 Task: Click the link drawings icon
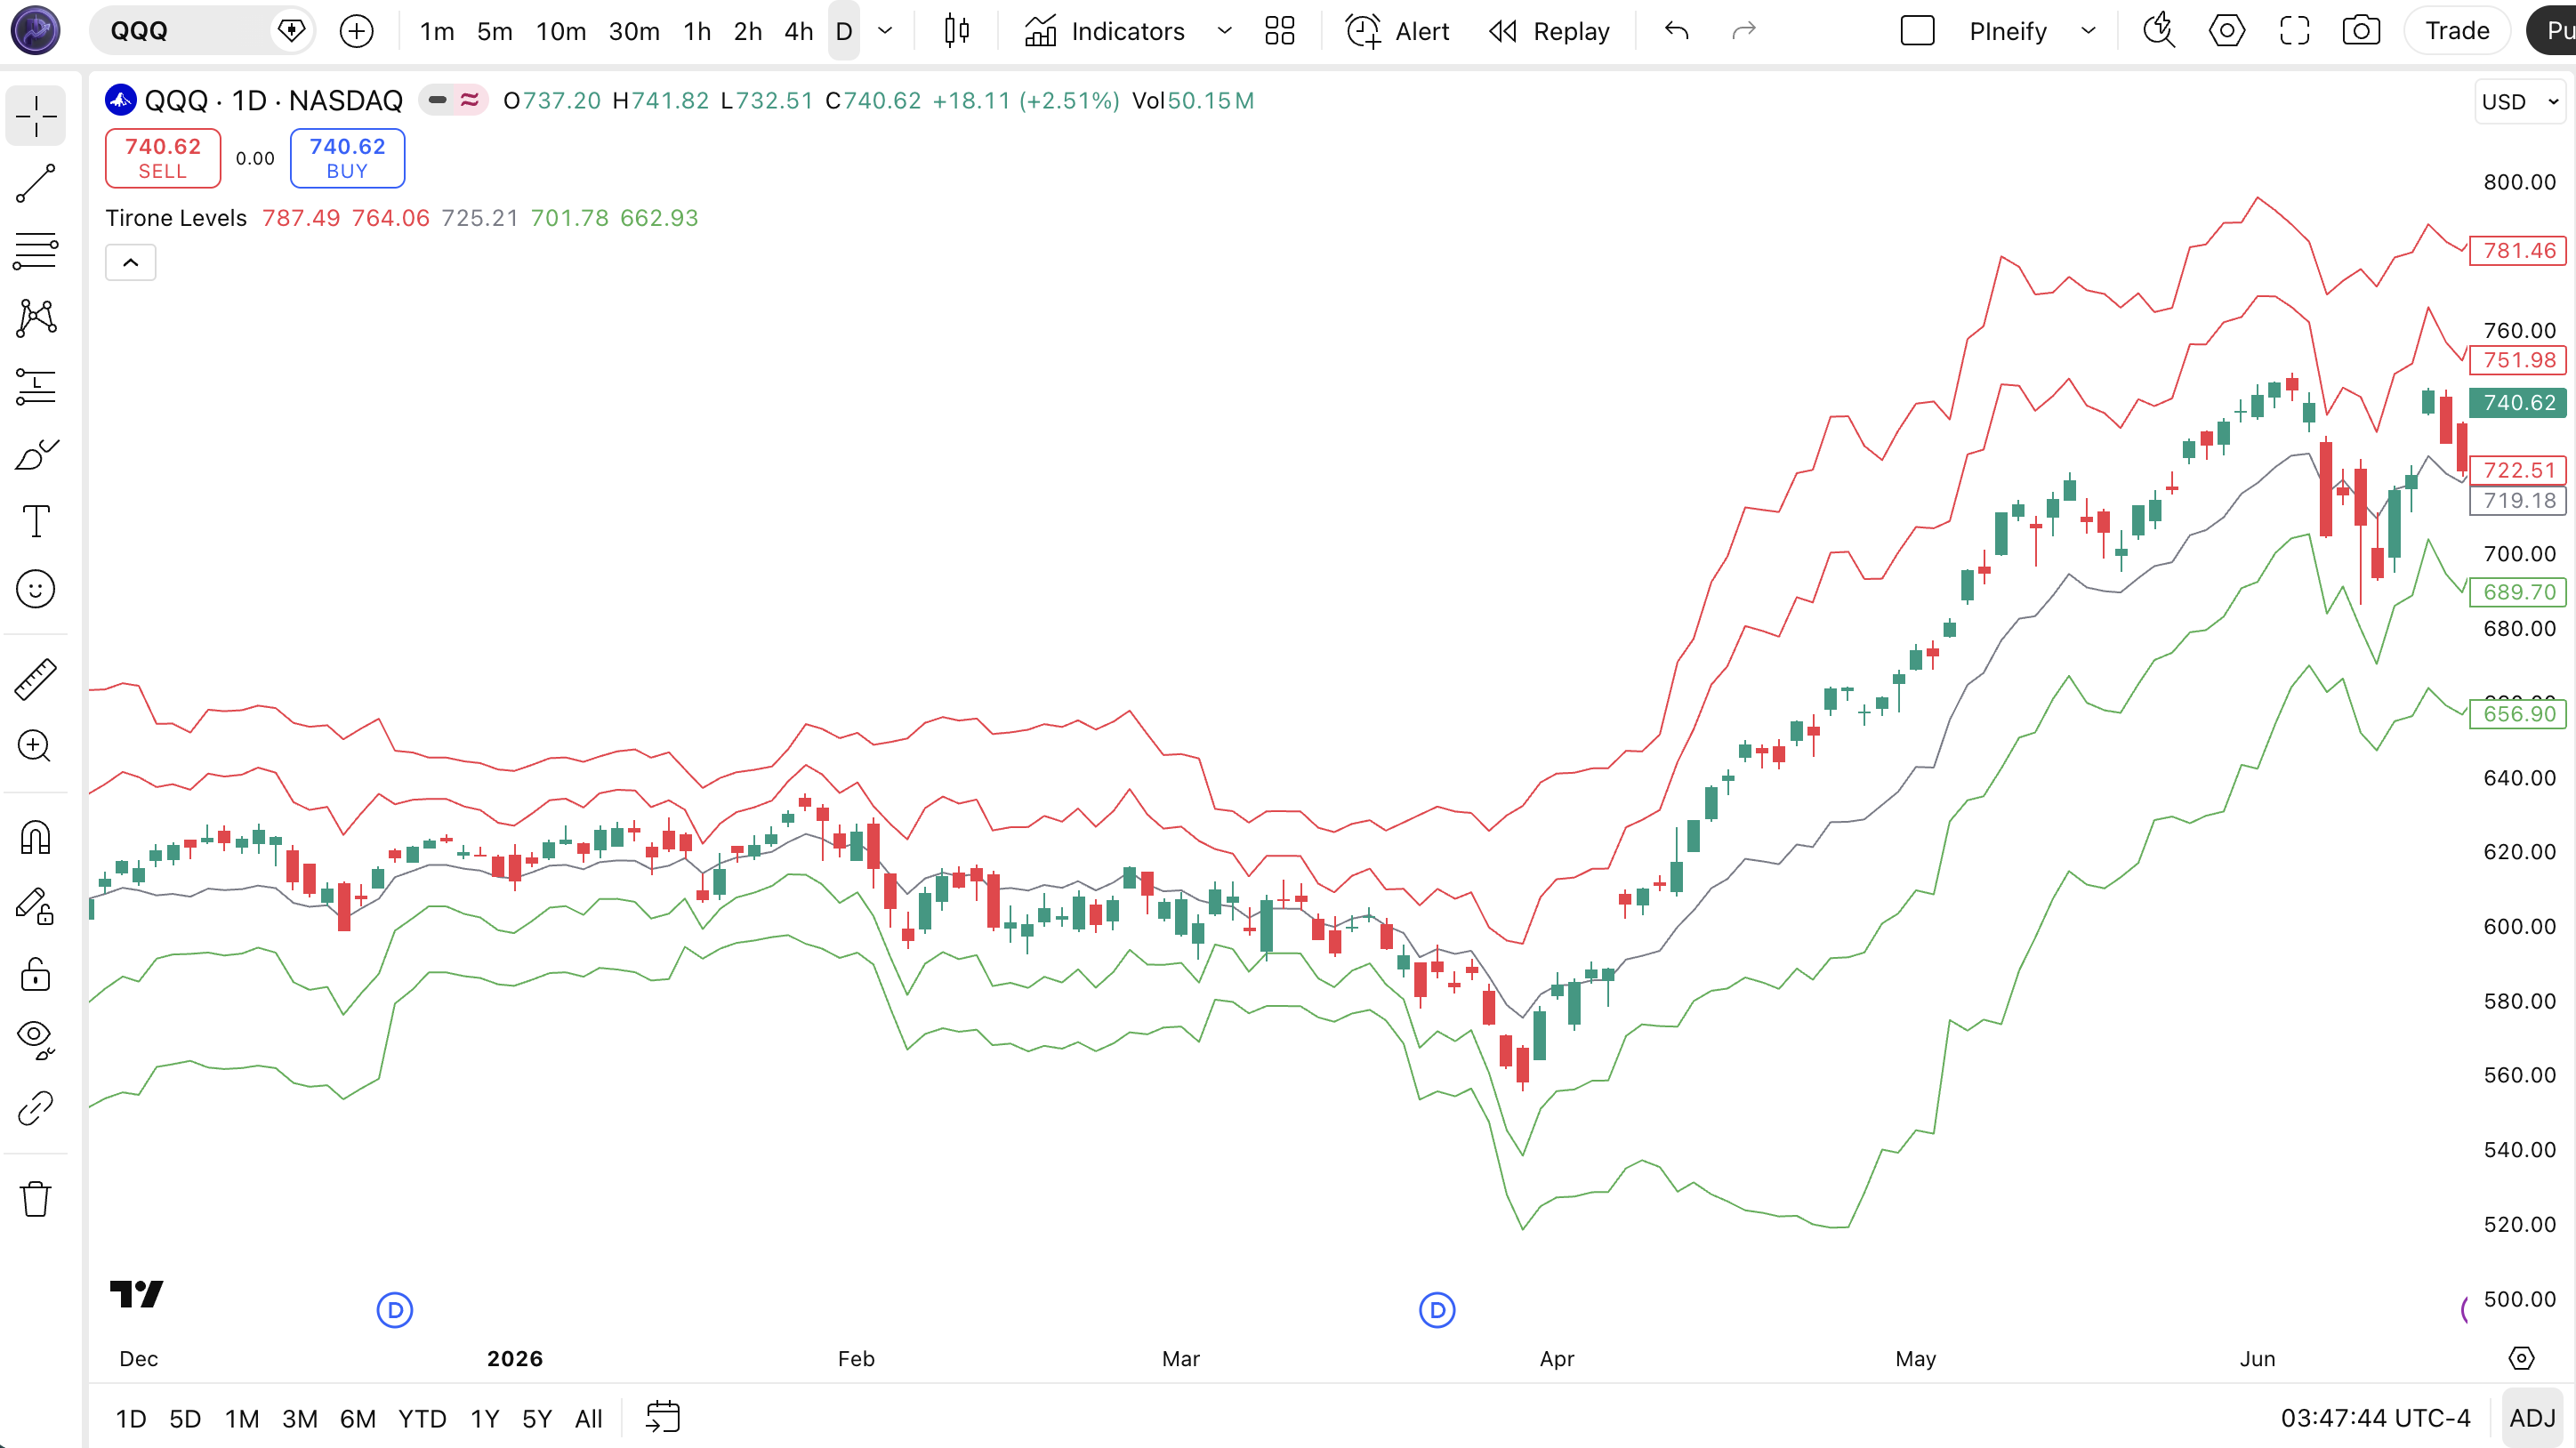pos(36,1108)
